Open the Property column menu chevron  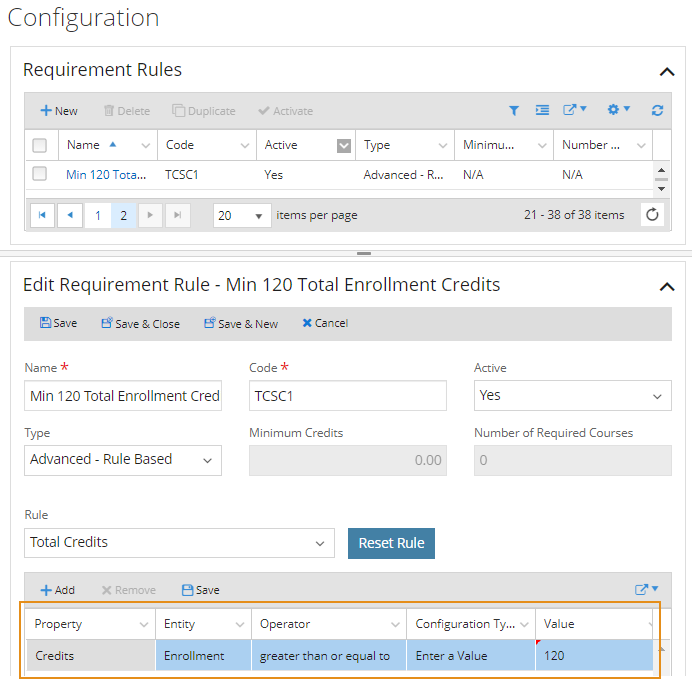coord(143,625)
